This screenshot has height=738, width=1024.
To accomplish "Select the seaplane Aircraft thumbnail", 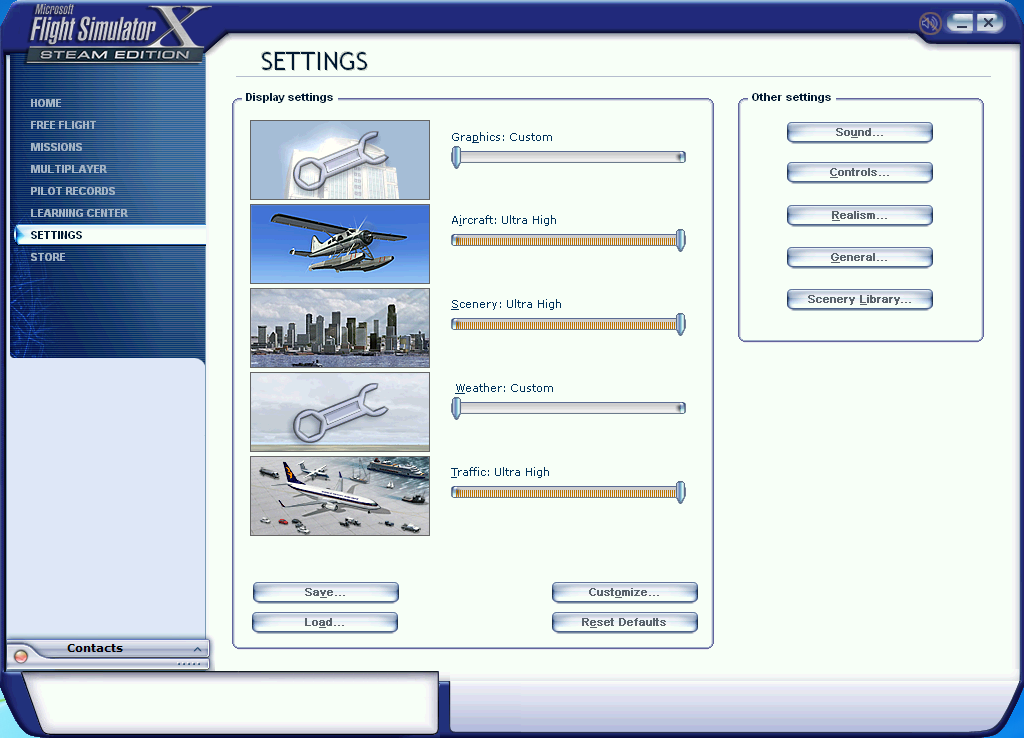I will coord(339,243).
